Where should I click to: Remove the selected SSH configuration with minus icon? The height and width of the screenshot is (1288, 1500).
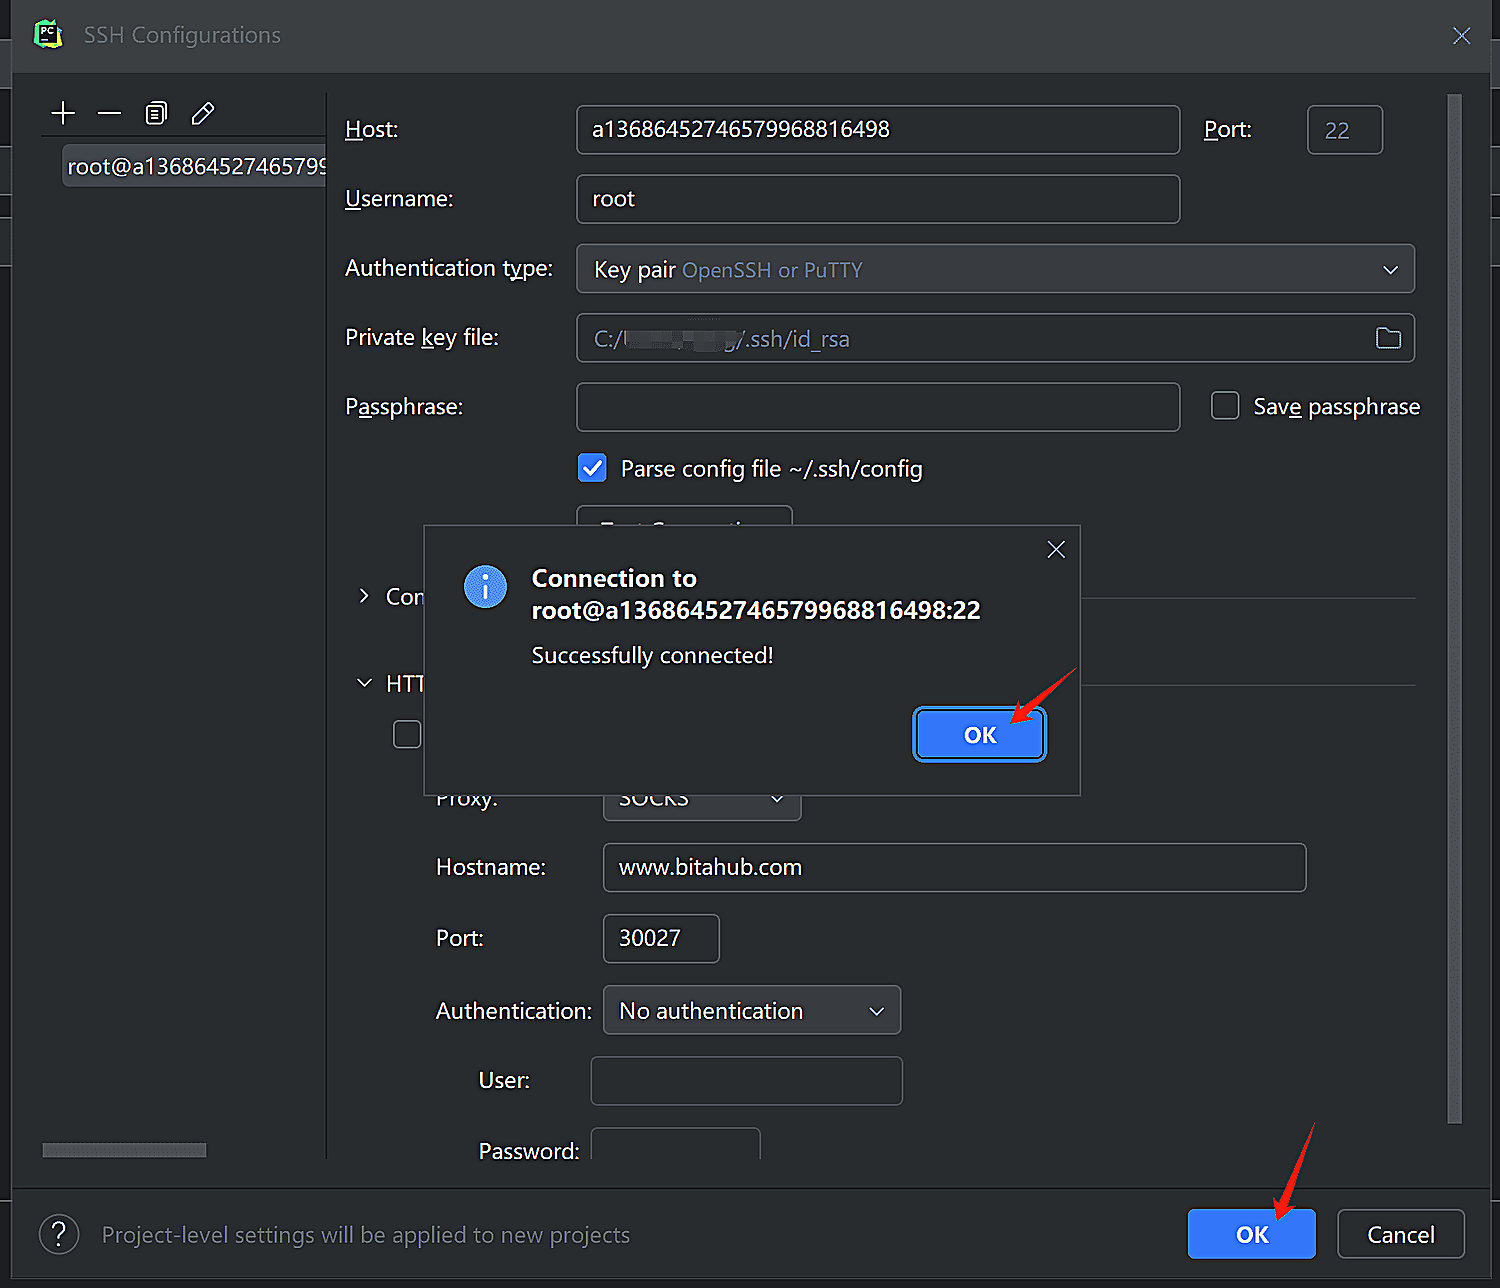click(109, 113)
